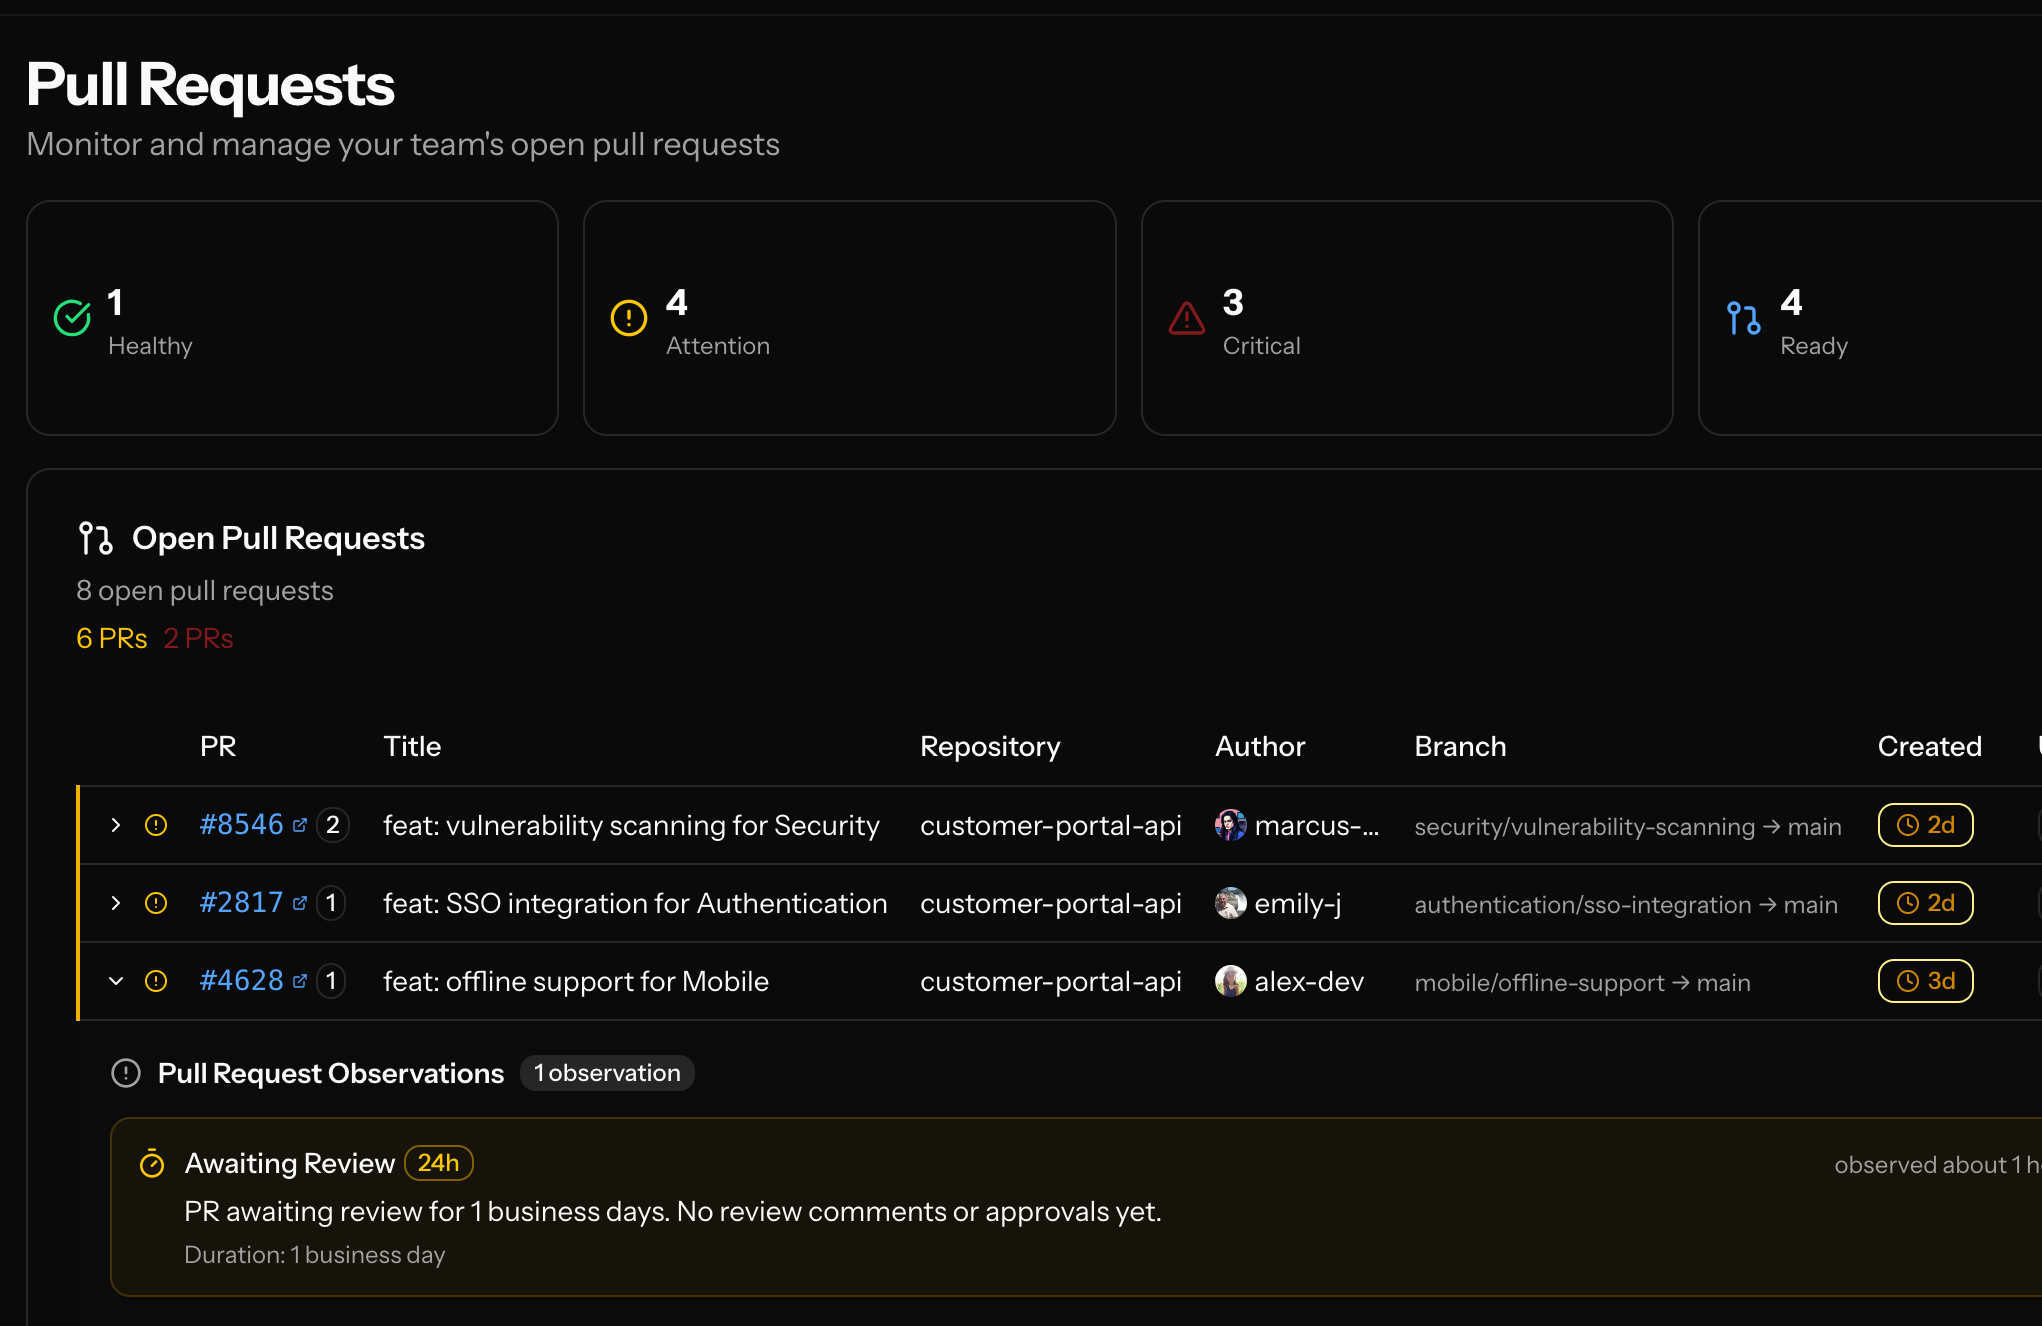Click title 'feat: vulnerability scanning for Security'
2042x1326 pixels.
coord(631,825)
